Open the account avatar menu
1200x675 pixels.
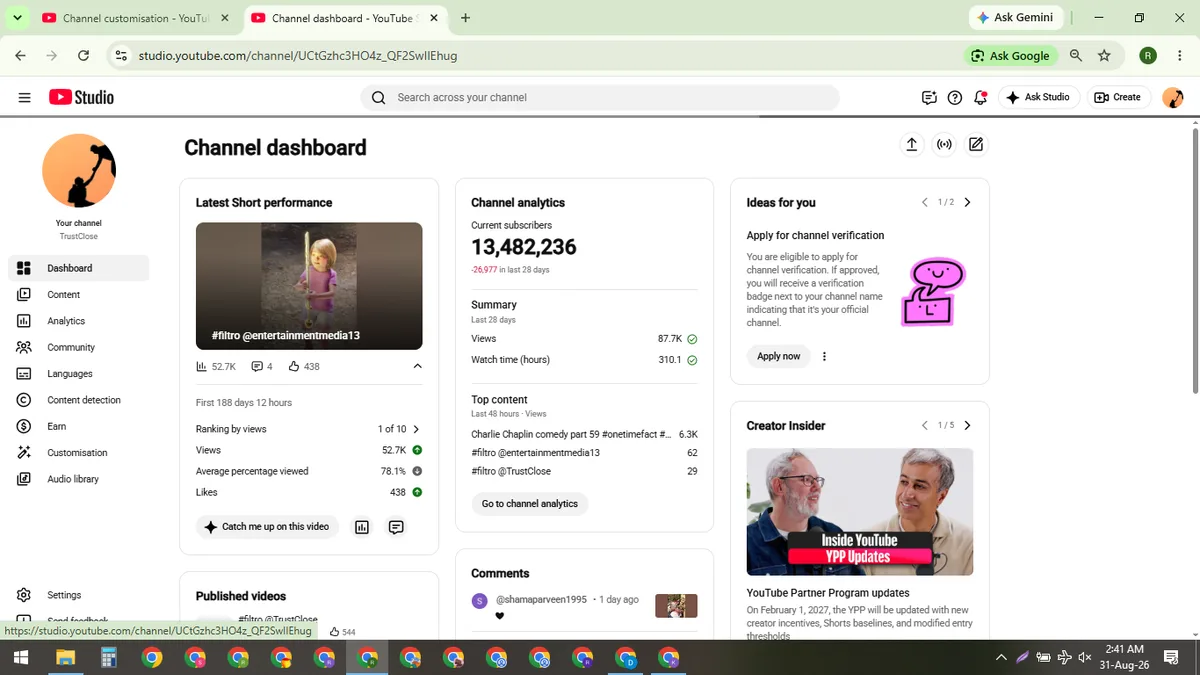tap(1172, 97)
